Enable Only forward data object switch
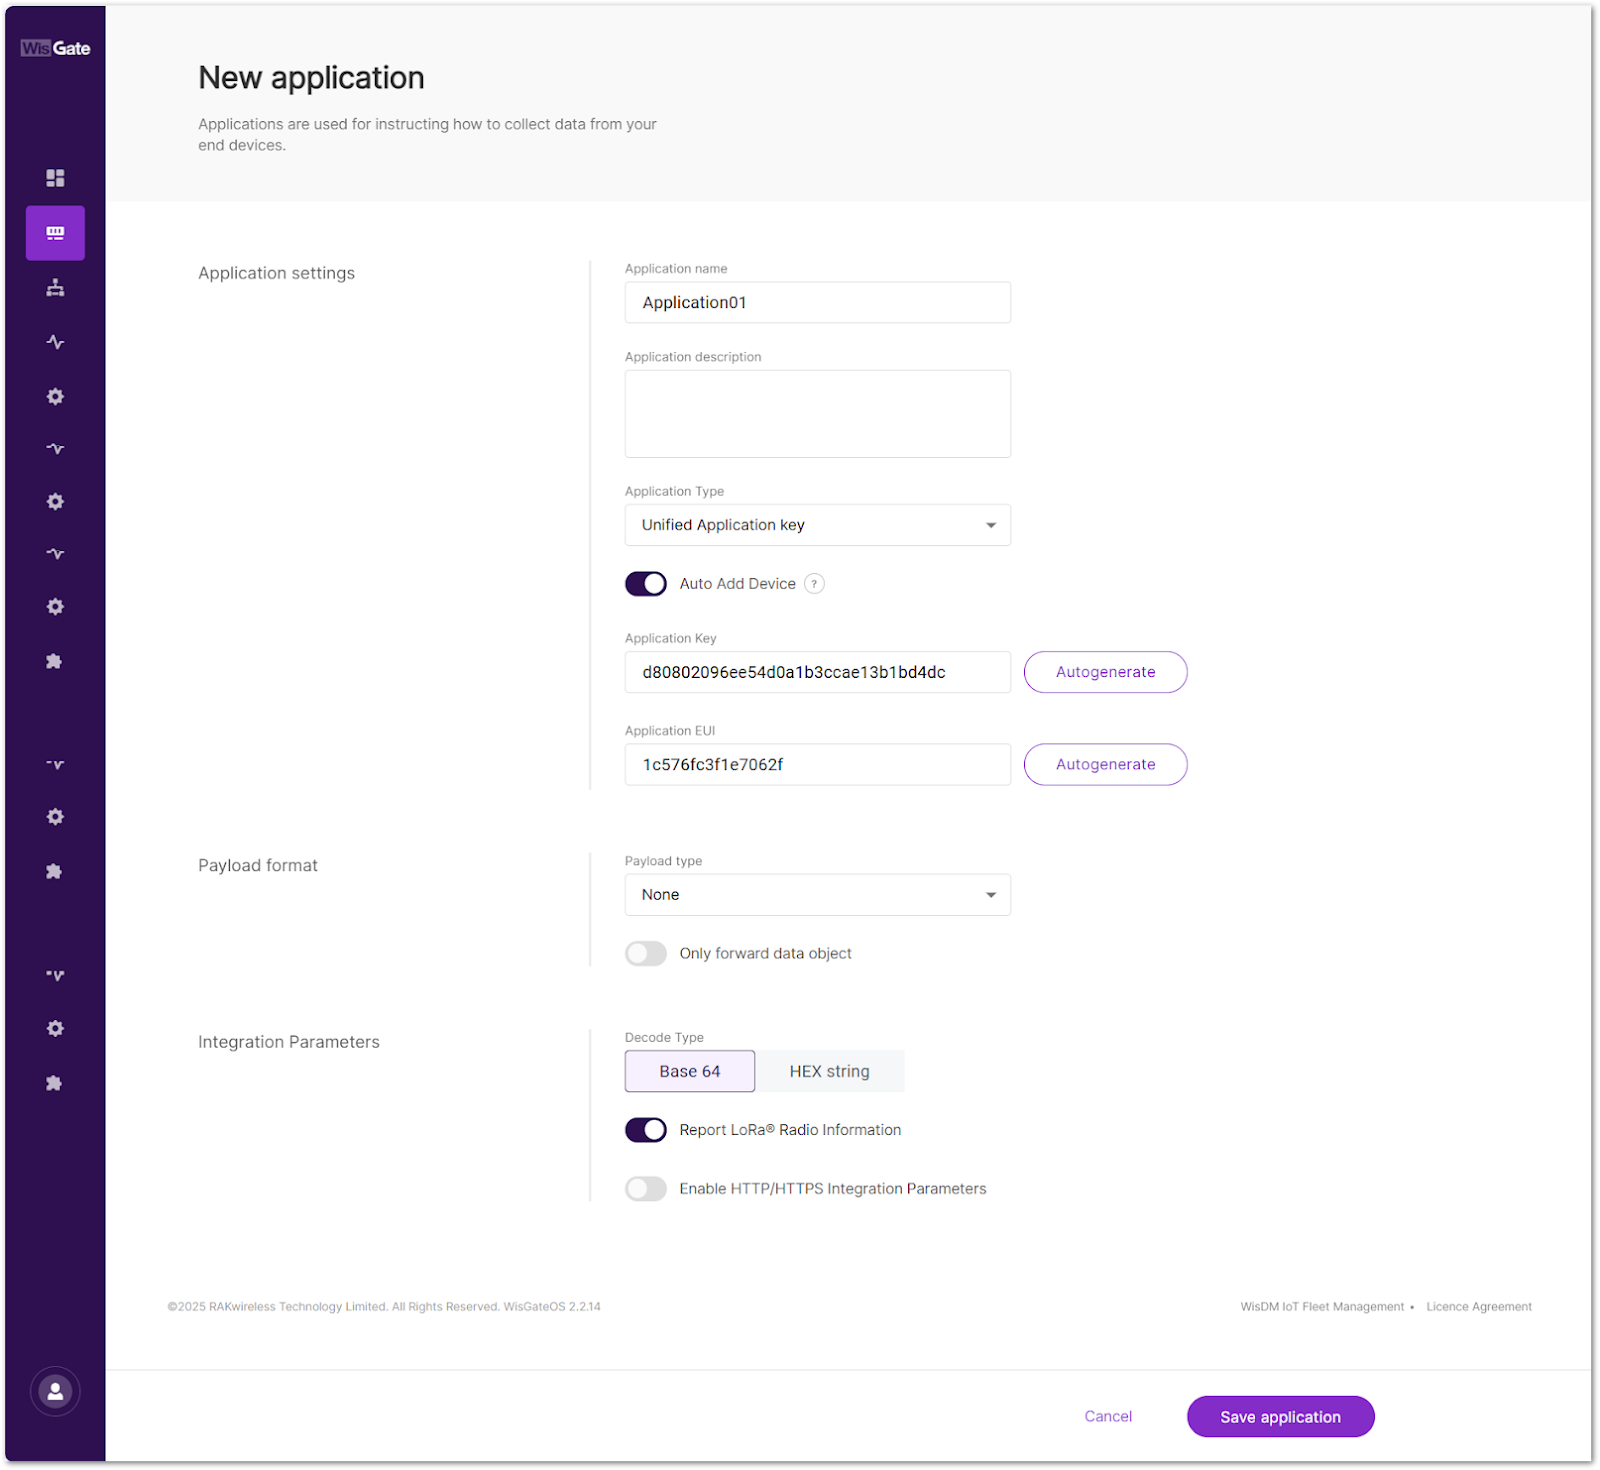 [x=646, y=954]
